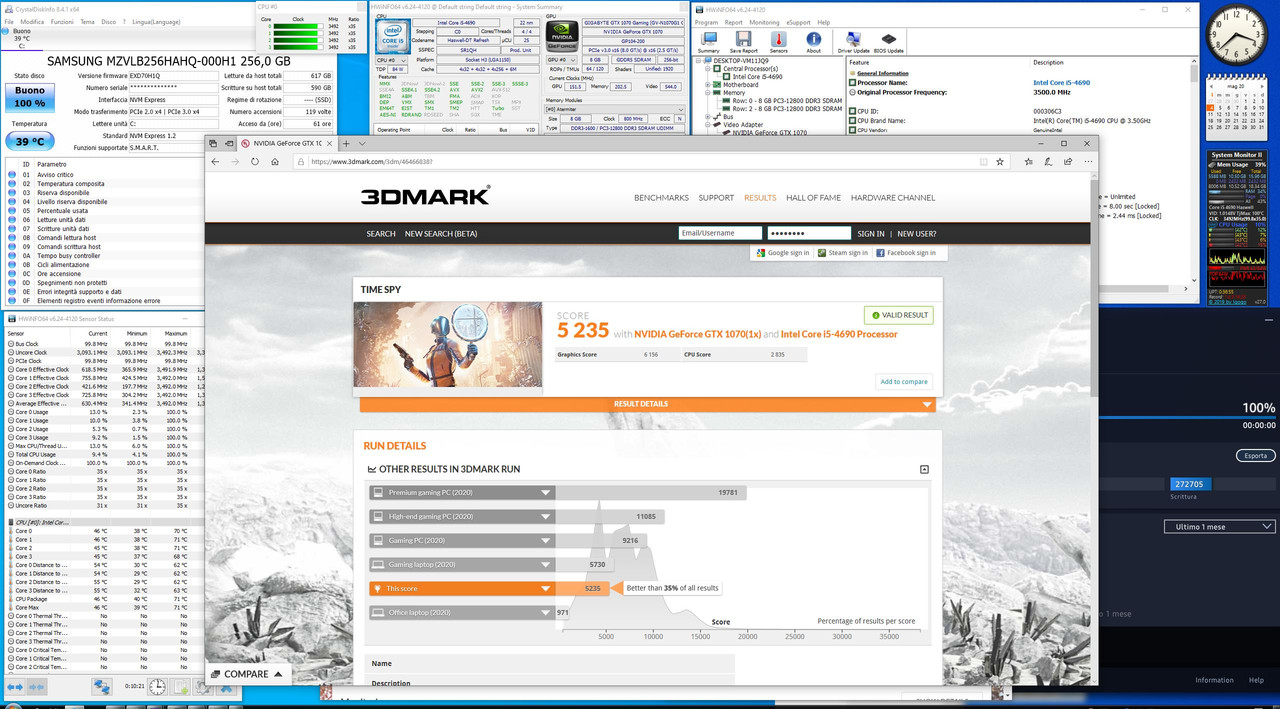Click the VALID RESULT badge
The height and width of the screenshot is (709, 1280).
[x=900, y=315]
